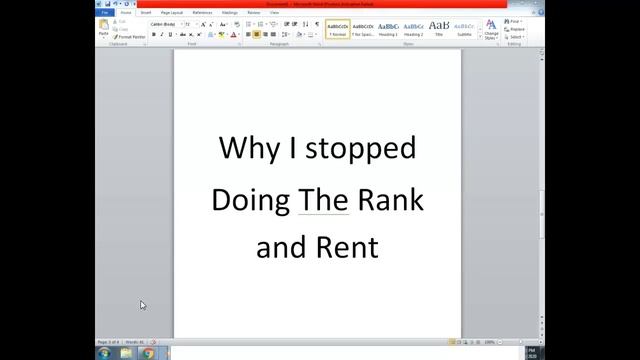Toggle Justify alignment
Viewport: 640px width, 360px height.
pos(273,35)
